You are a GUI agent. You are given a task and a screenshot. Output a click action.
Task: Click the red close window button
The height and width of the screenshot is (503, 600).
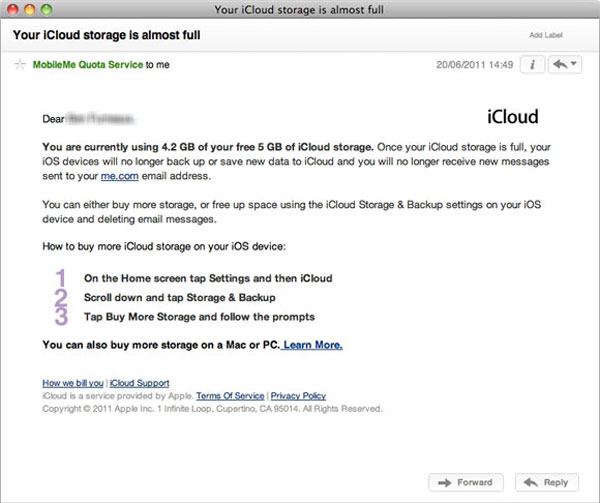[x=13, y=9]
